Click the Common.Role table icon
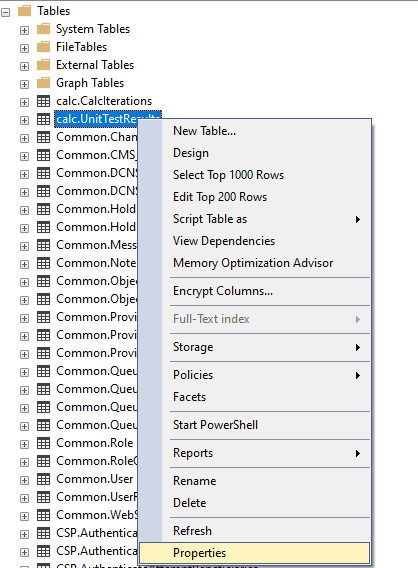 (x=43, y=443)
